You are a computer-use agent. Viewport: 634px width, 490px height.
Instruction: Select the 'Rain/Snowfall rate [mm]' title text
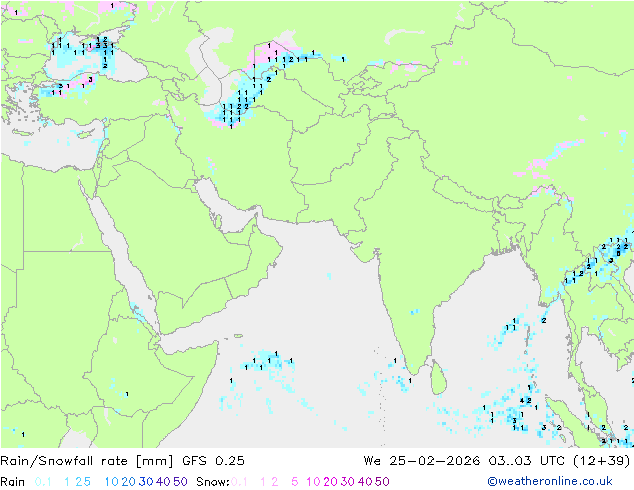coord(87,461)
